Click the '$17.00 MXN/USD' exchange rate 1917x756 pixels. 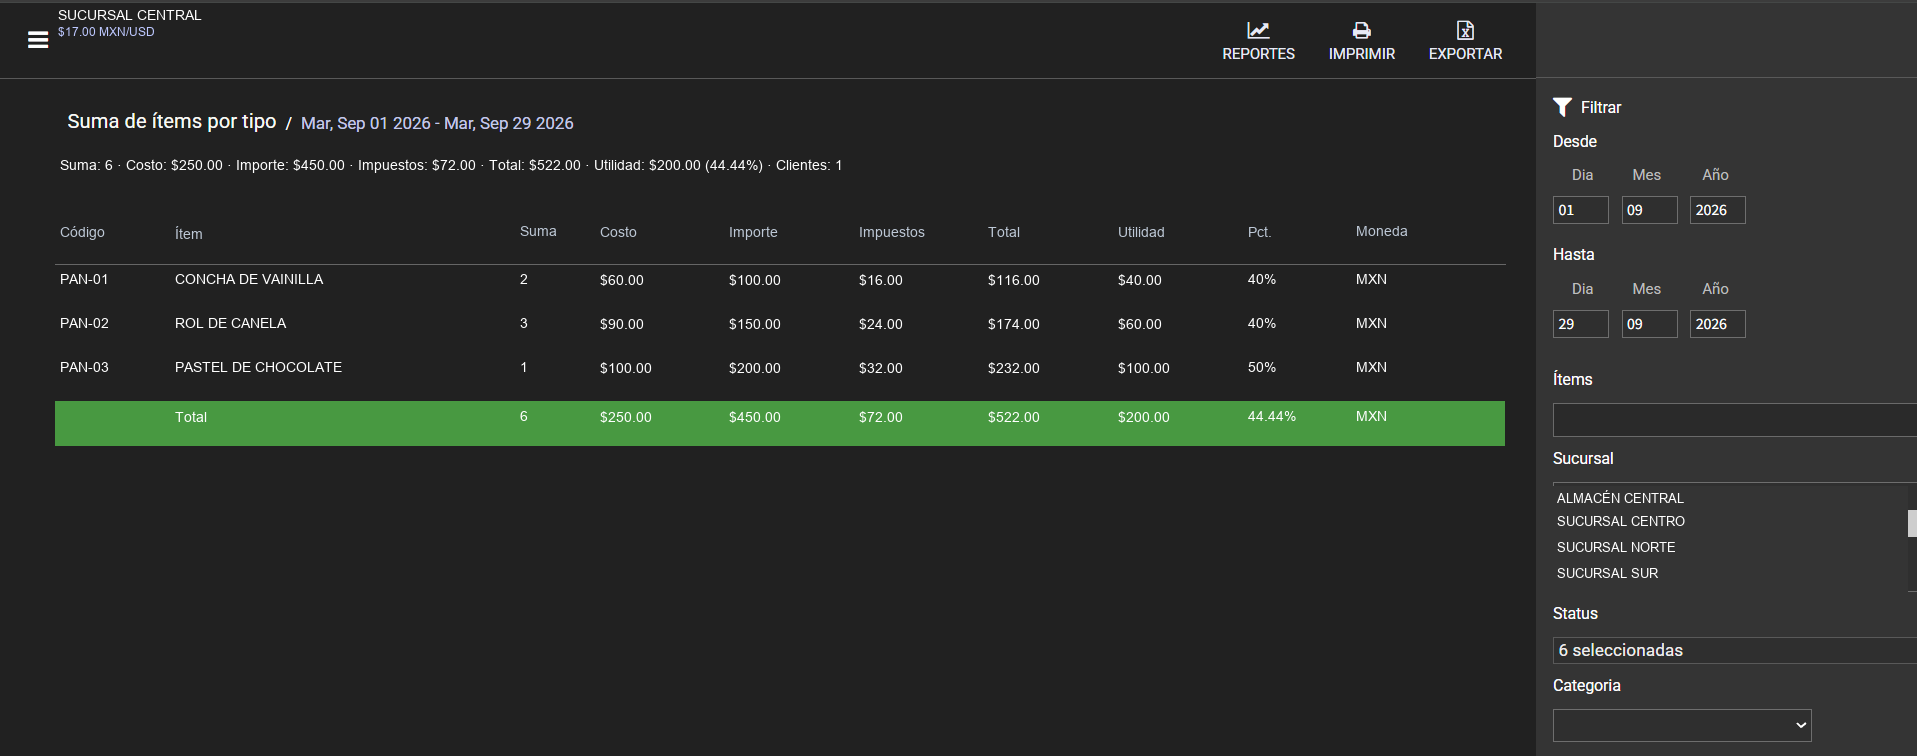106,32
